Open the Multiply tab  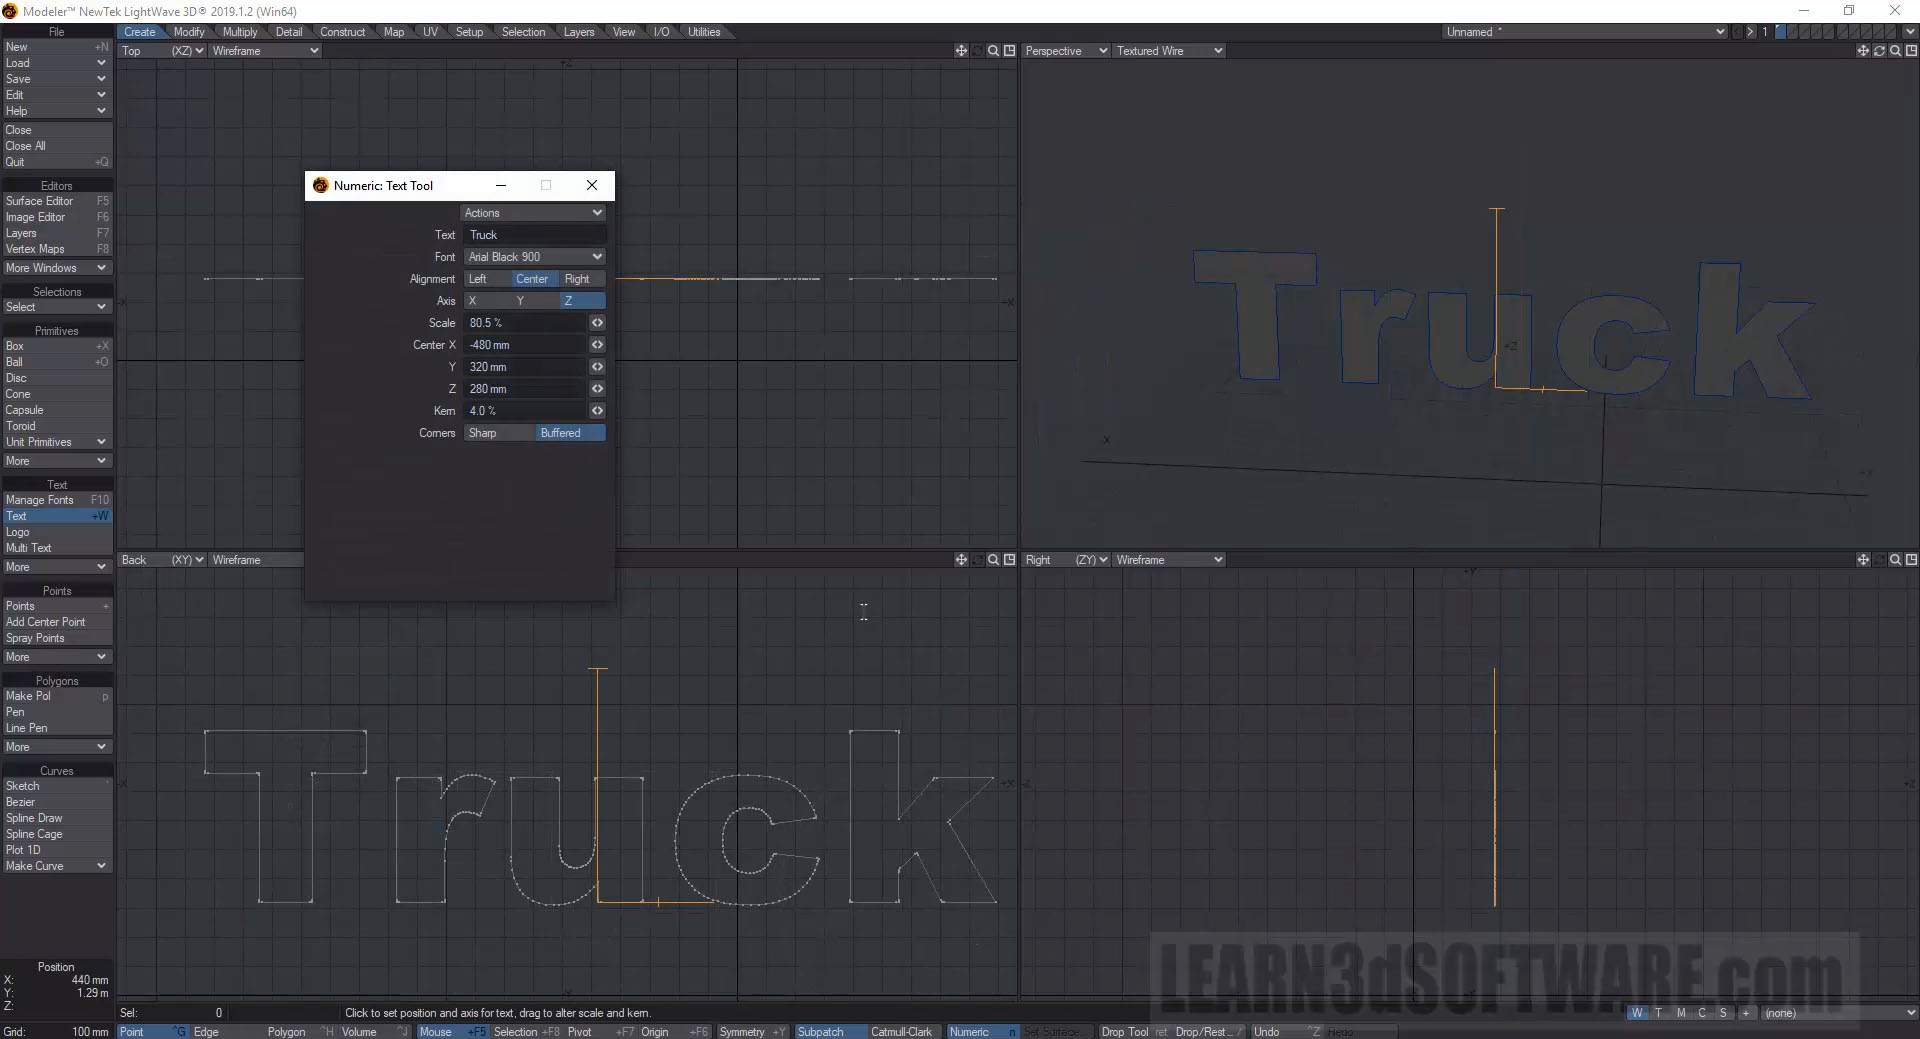click(240, 32)
